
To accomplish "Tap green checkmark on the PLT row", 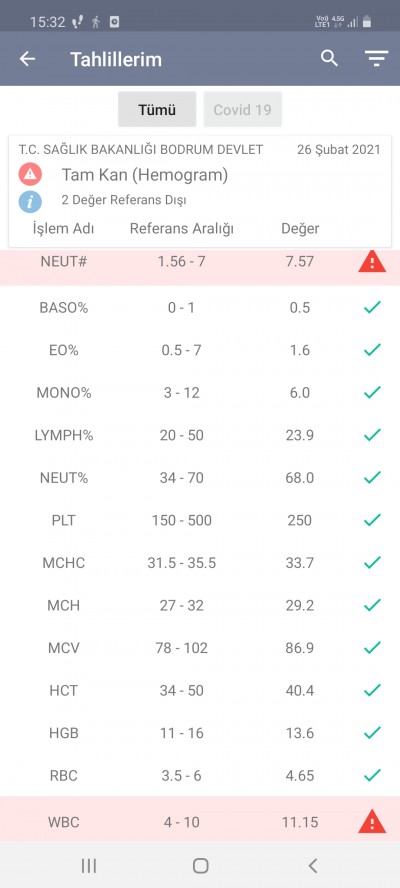I will pos(372,520).
